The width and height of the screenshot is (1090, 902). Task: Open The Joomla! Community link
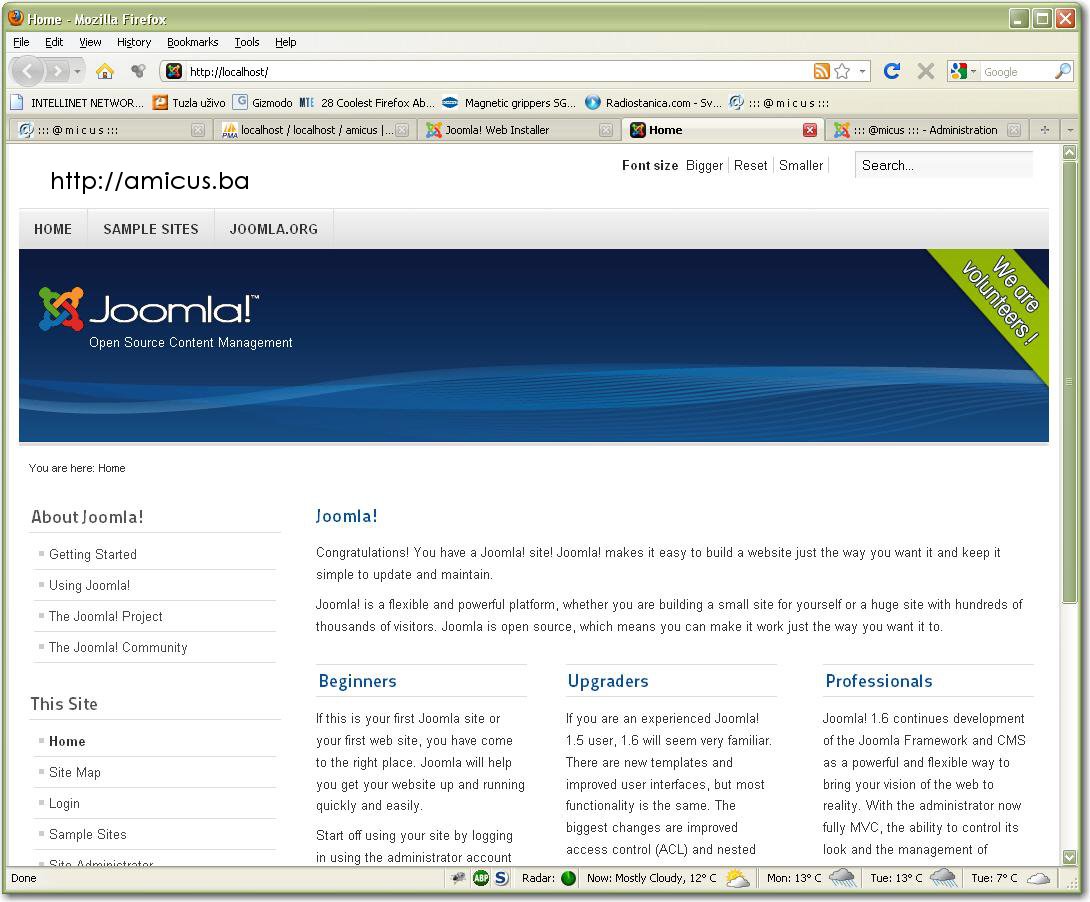(x=118, y=647)
